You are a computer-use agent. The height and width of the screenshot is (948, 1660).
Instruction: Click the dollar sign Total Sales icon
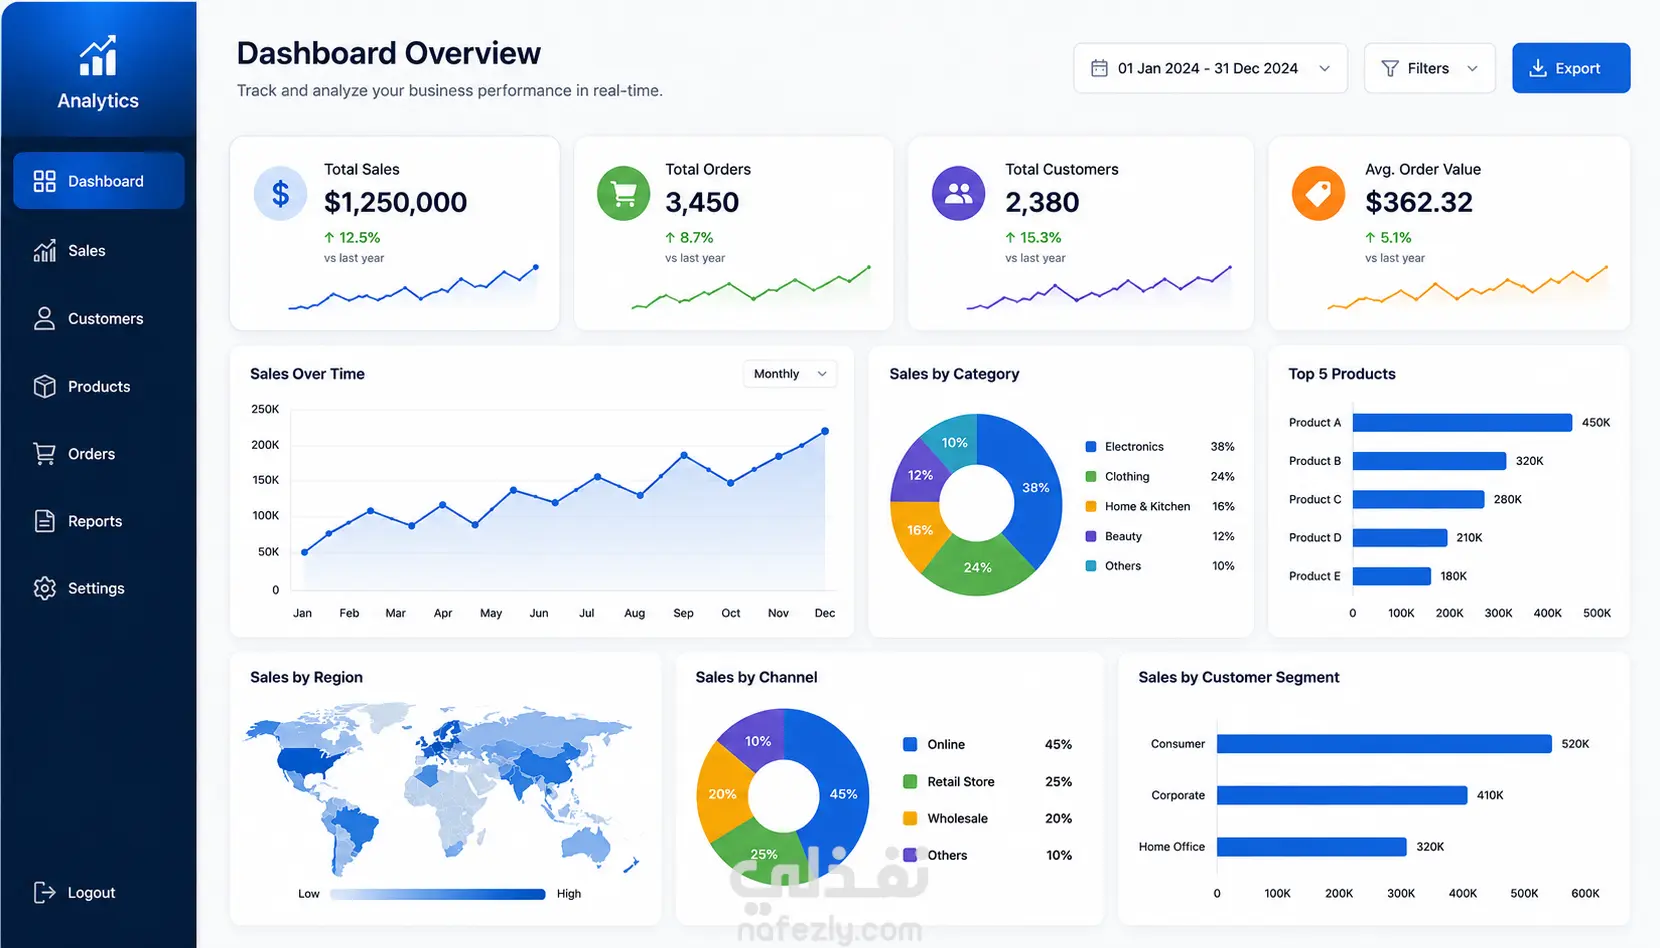(281, 193)
